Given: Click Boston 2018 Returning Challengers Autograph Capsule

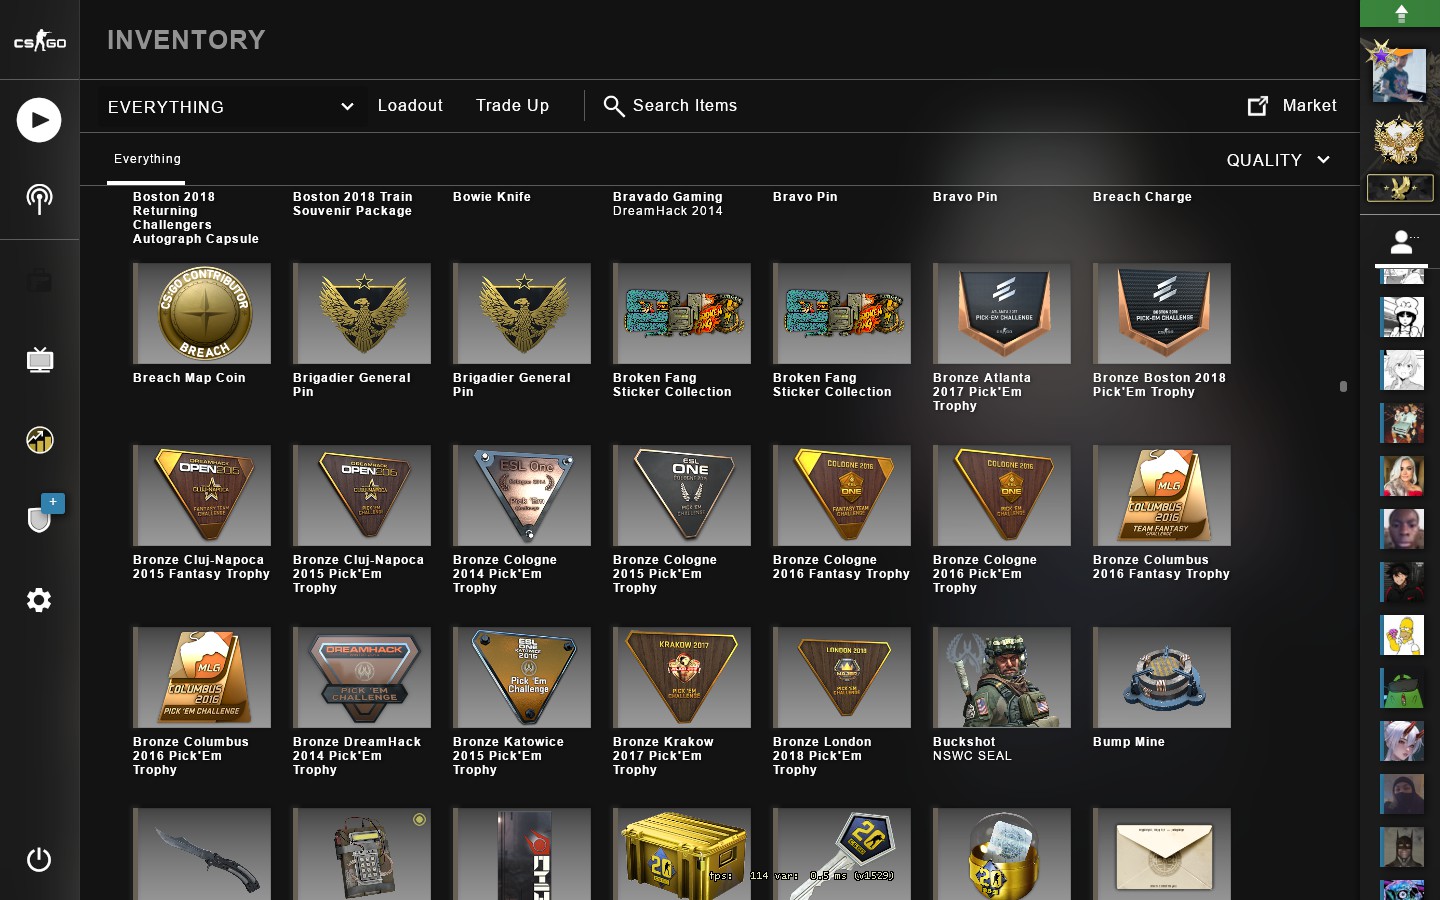Looking at the screenshot, I should [x=196, y=218].
